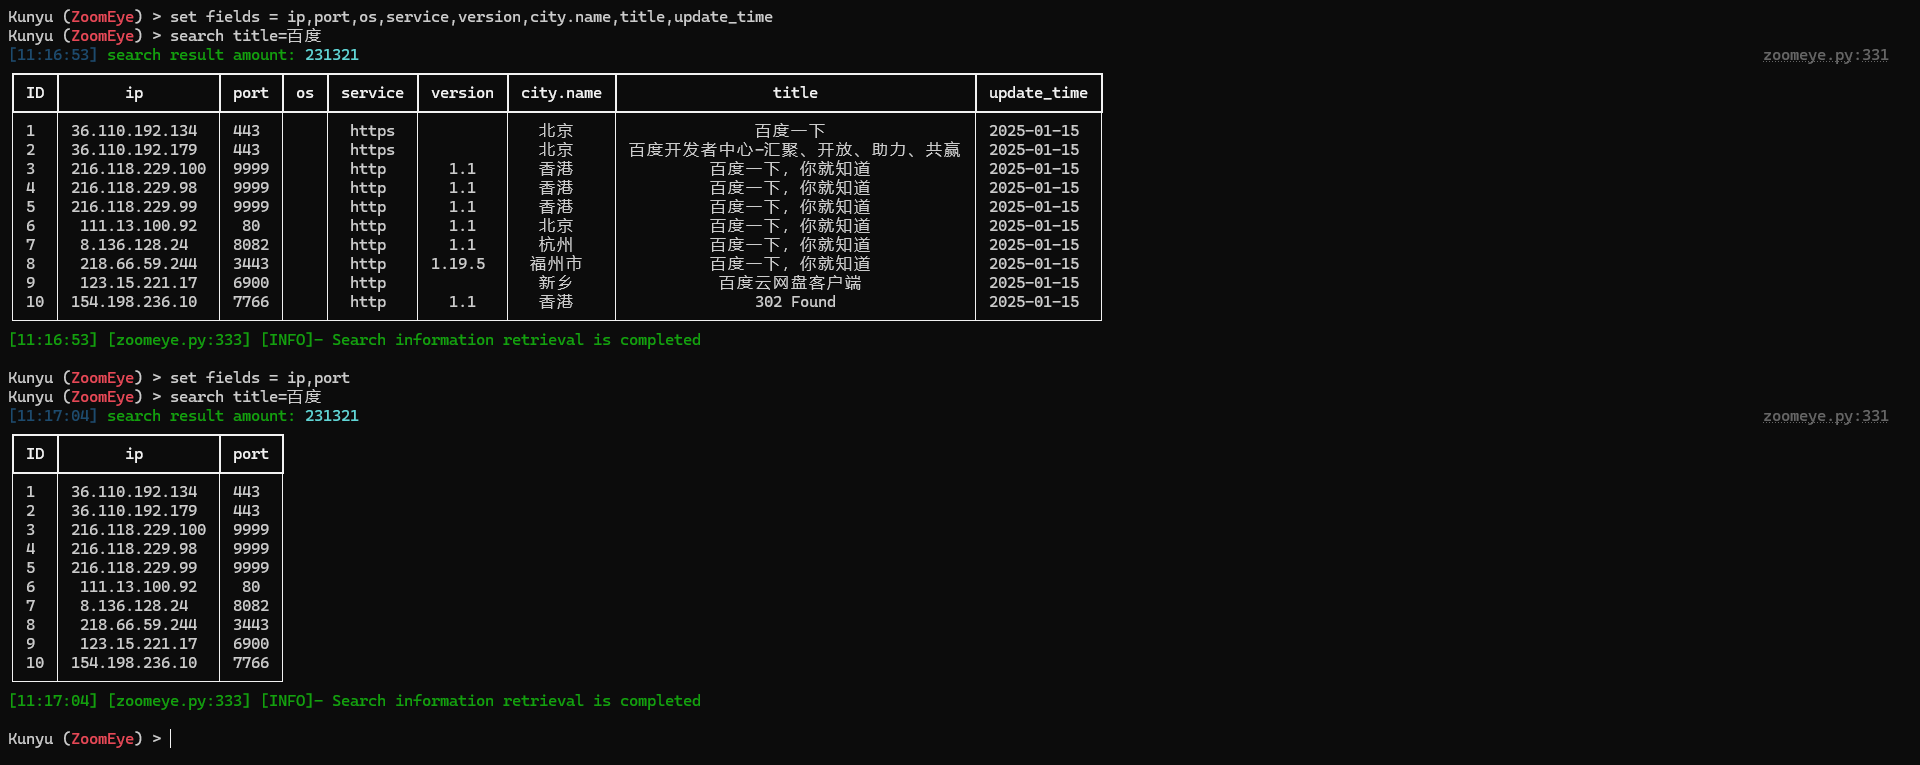
Task: Click the 'city.name' column header
Action: [561, 93]
